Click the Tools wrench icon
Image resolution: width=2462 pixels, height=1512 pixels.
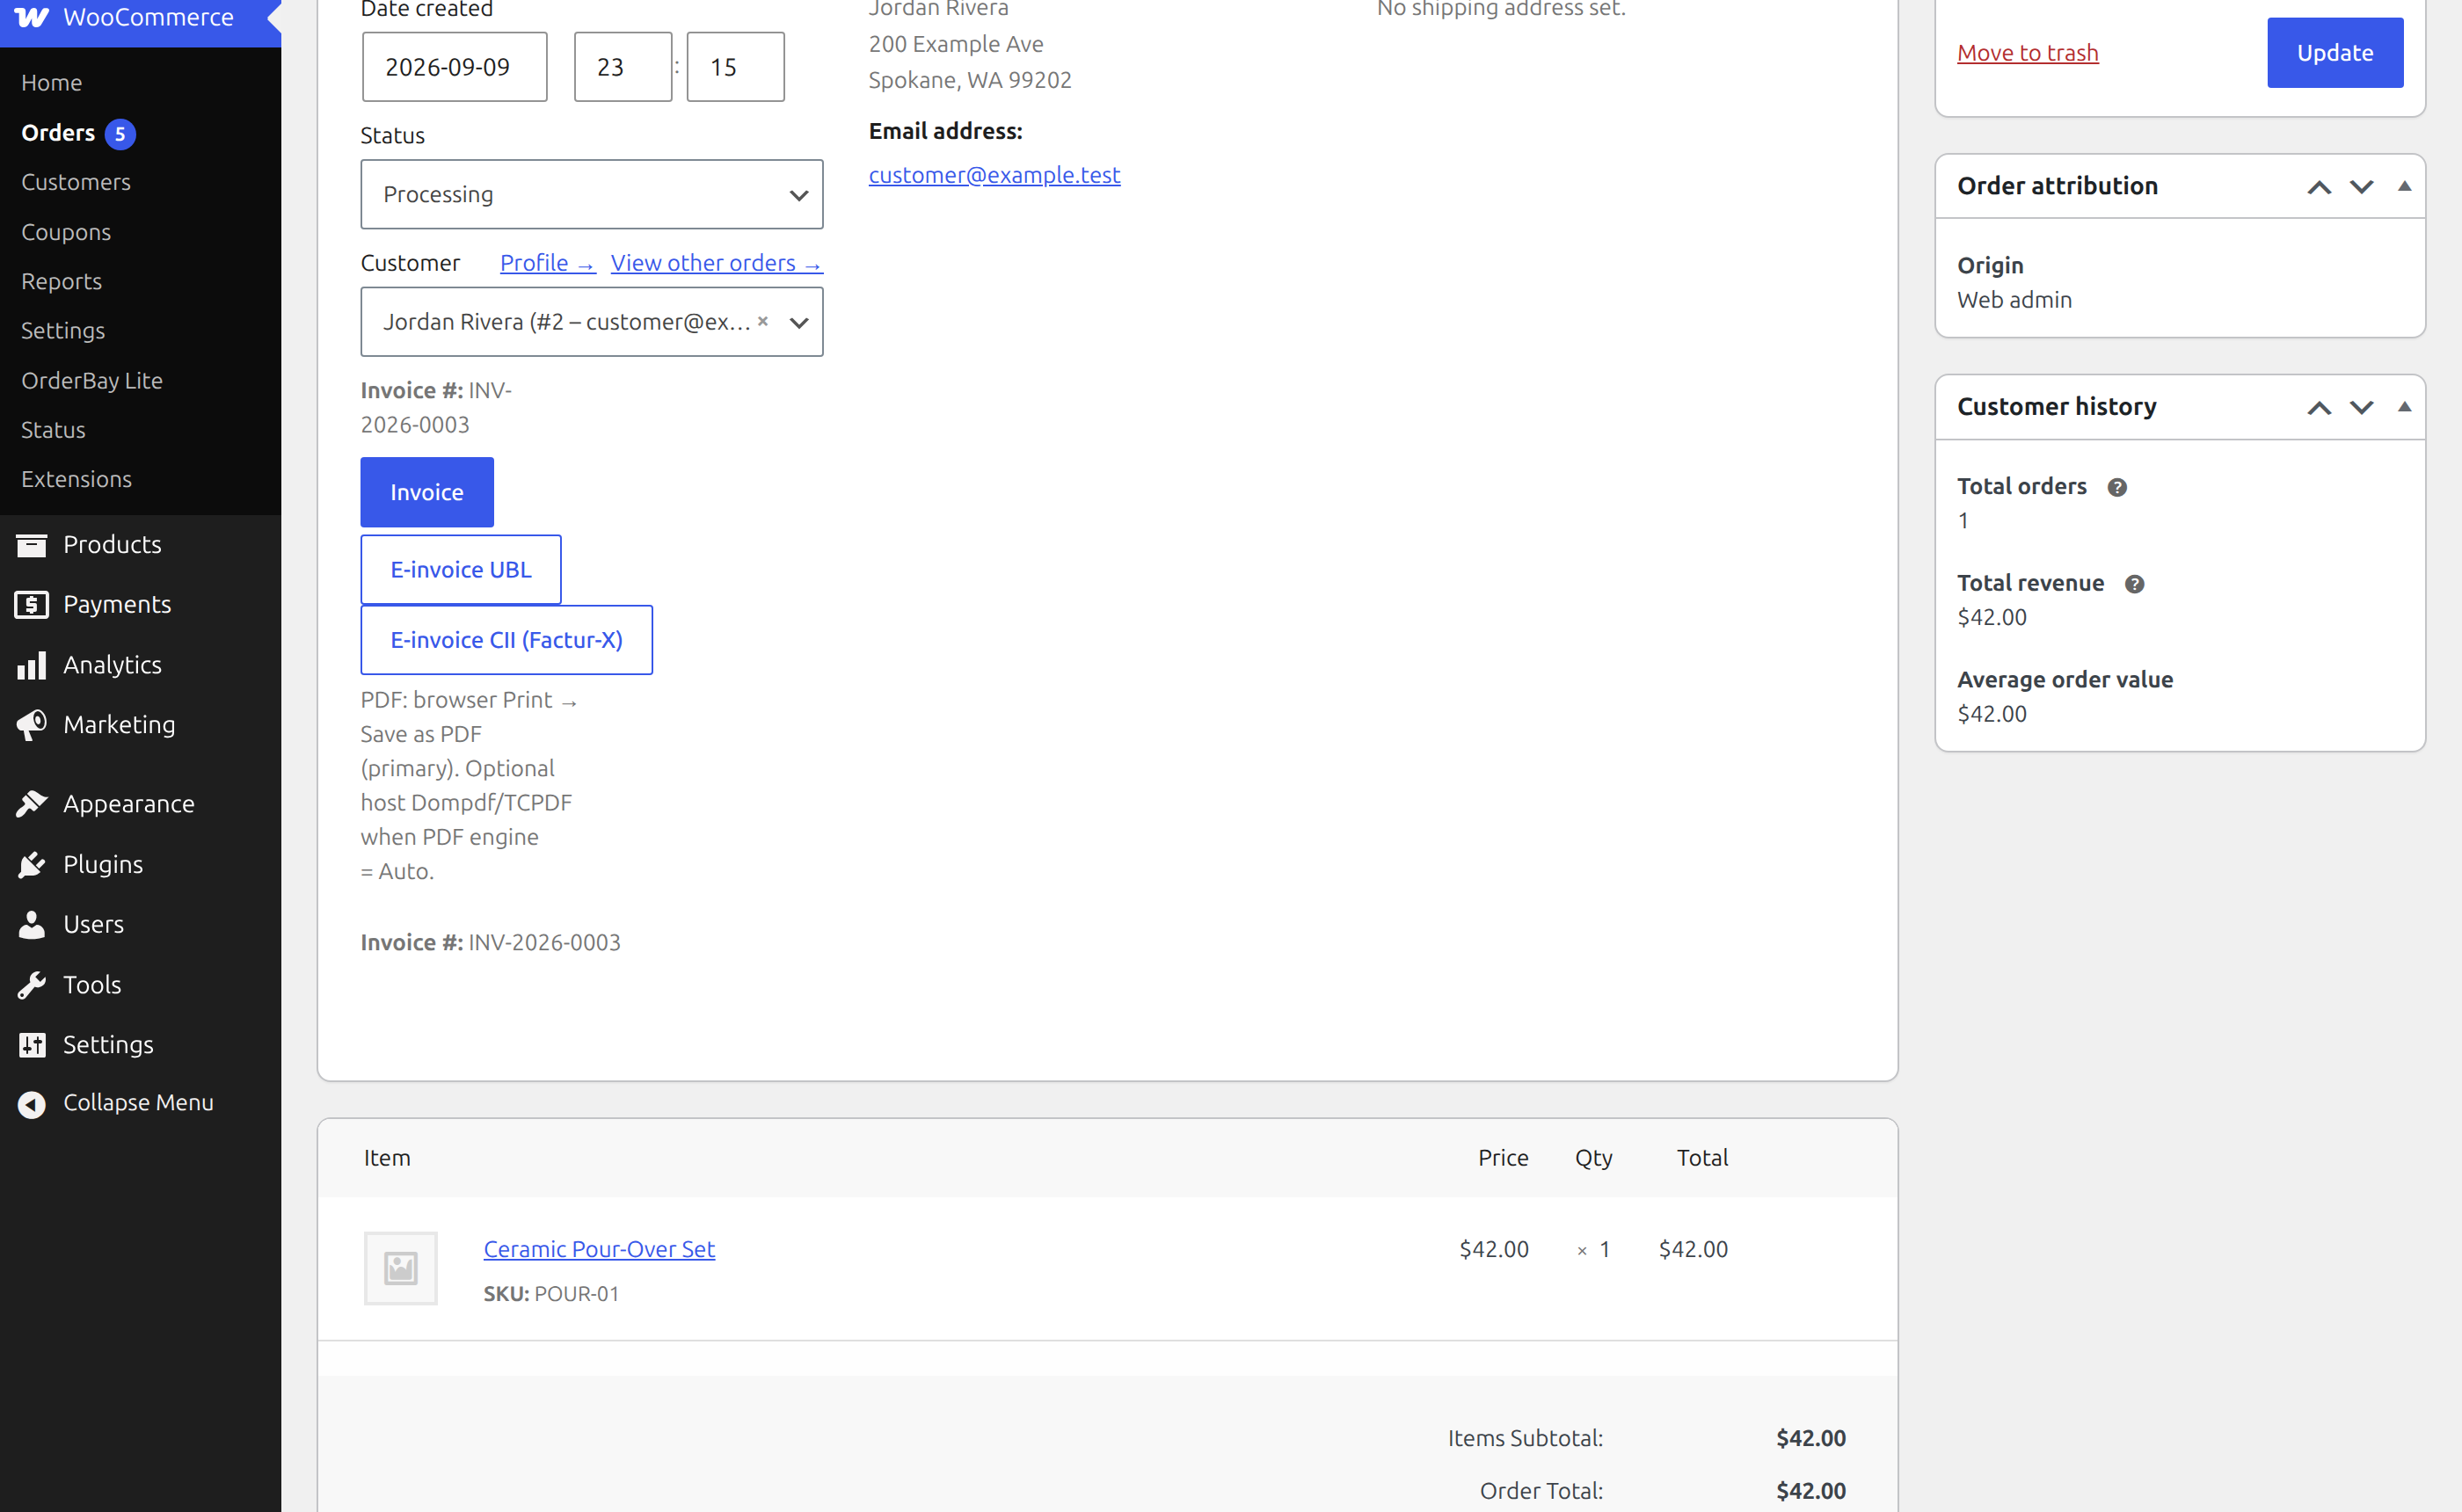(32, 985)
